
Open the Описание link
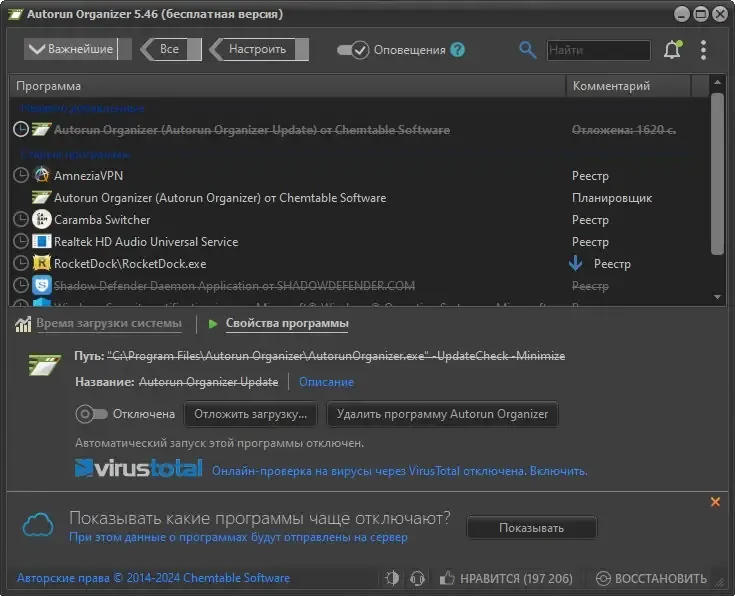tap(326, 382)
